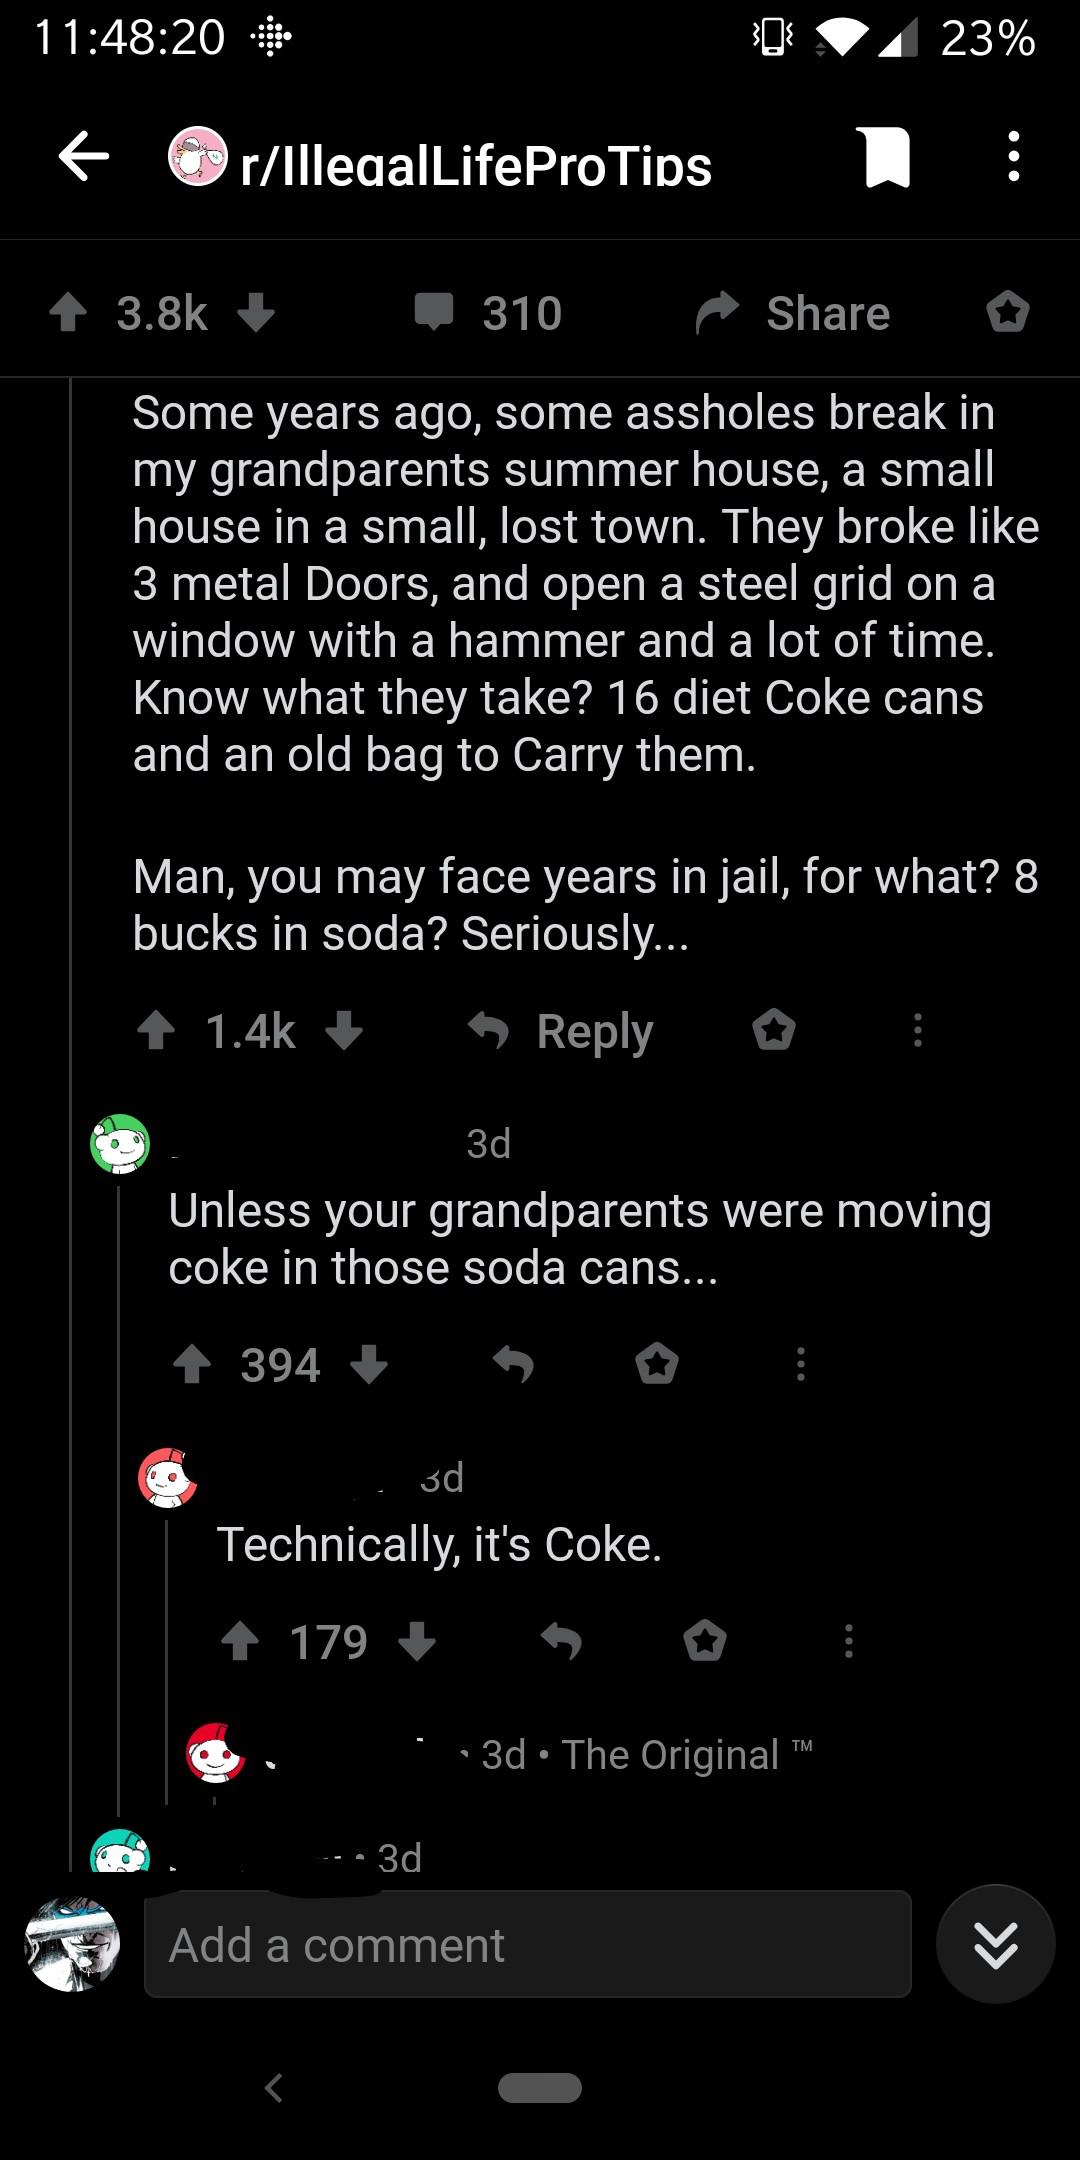This screenshot has width=1080, height=2160.
Task: Reply to the 394-point comment
Action: coord(514,1364)
